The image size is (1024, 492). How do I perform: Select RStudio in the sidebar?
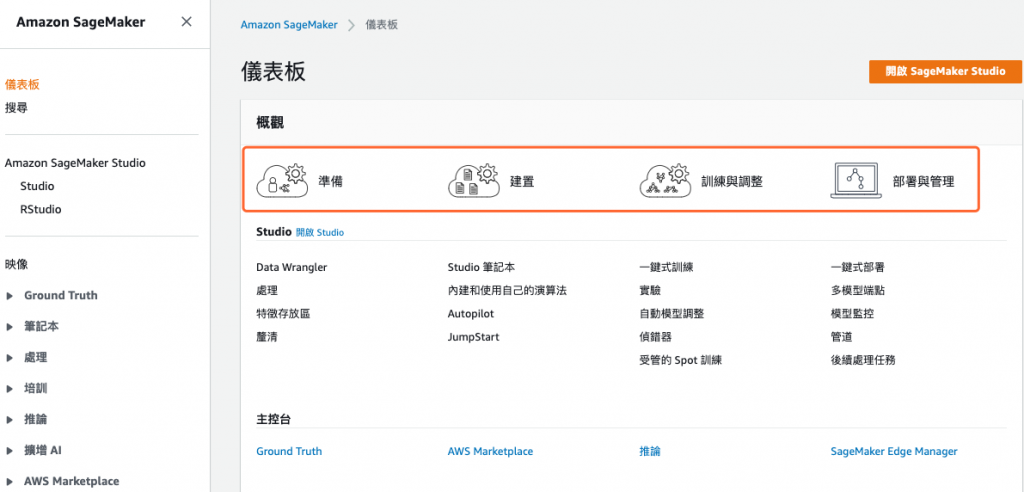(x=40, y=210)
